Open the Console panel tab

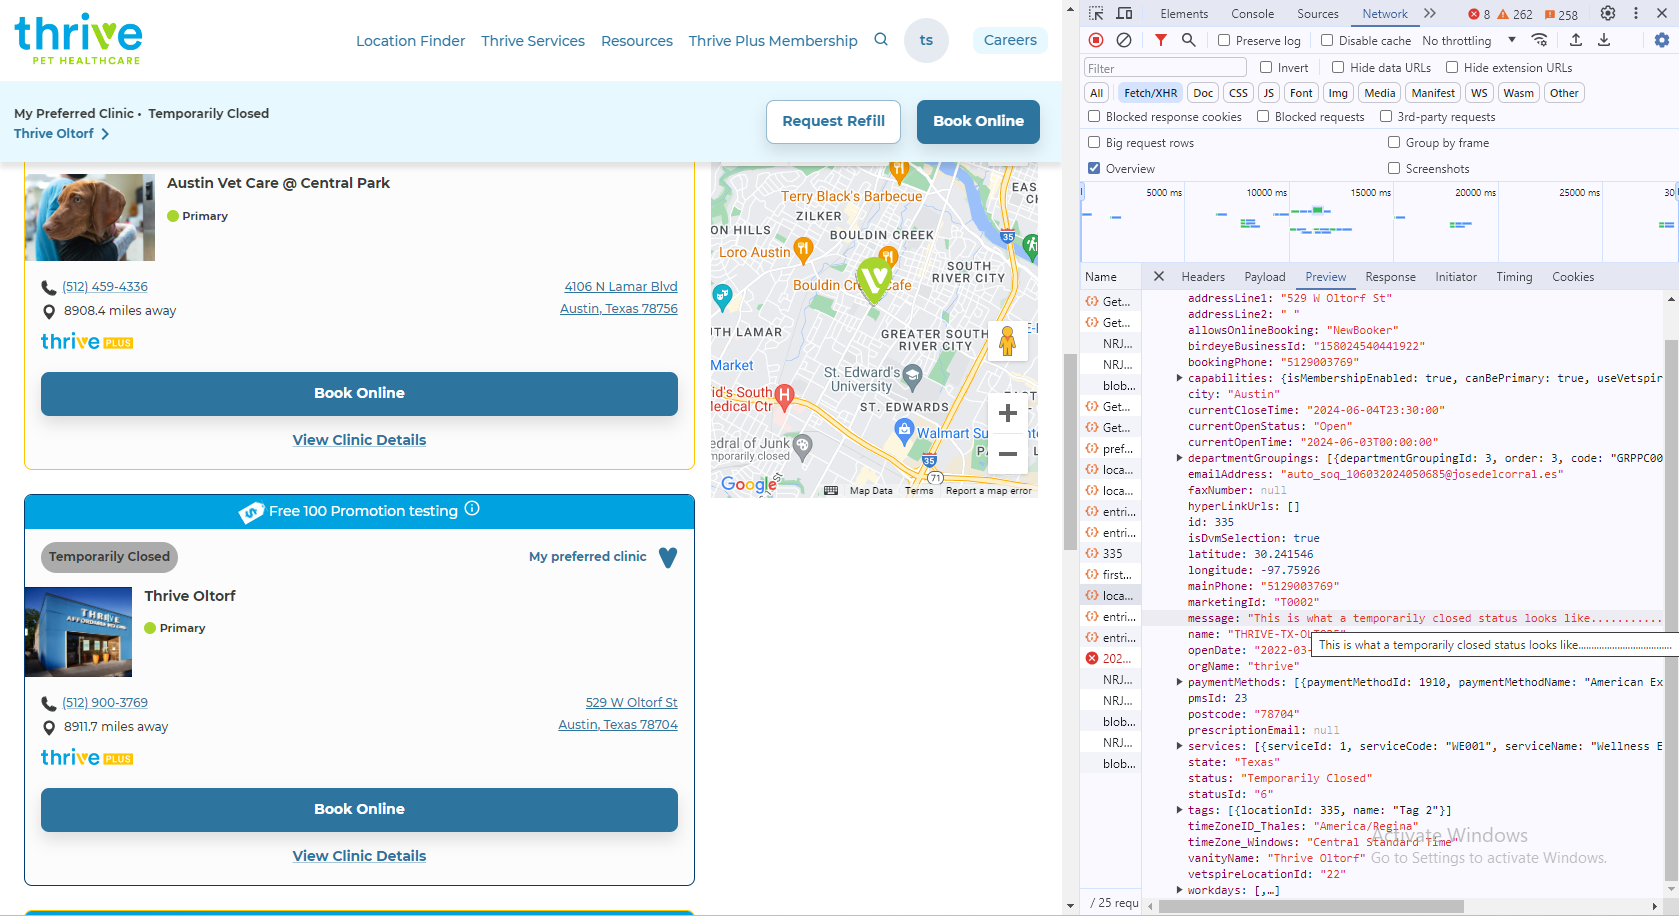coord(1252,14)
